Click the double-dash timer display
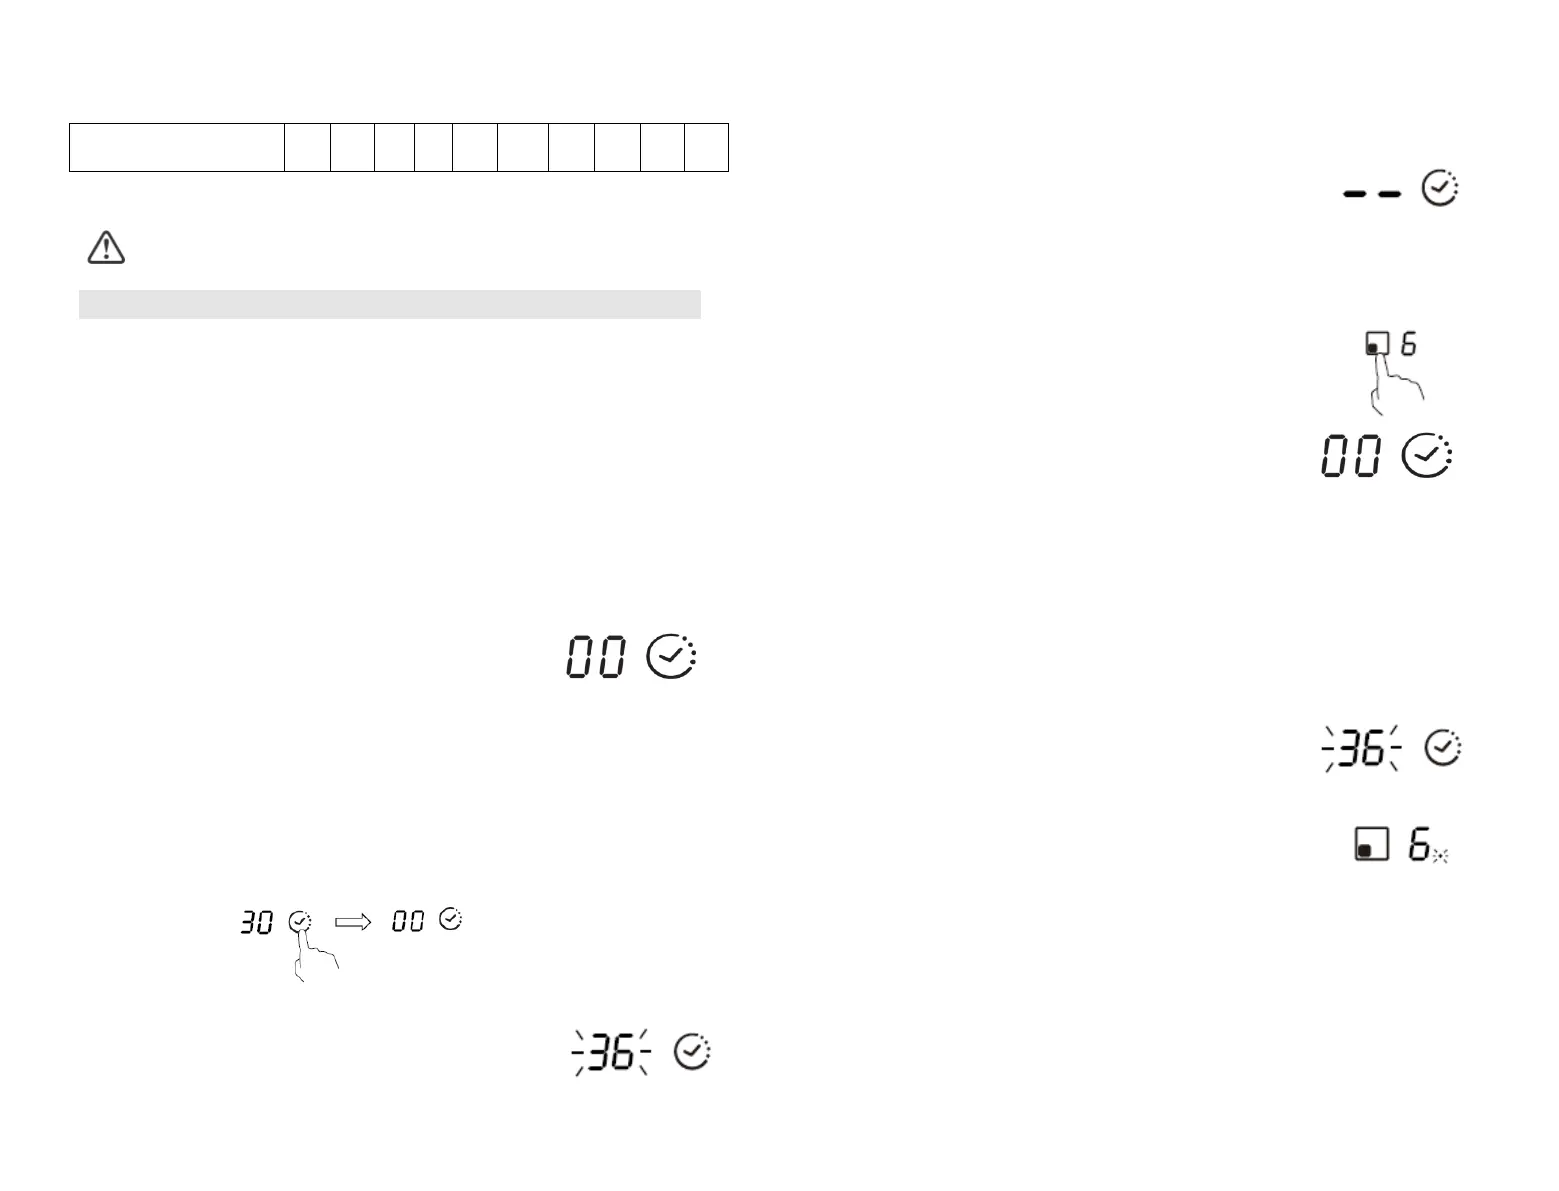1559x1191 pixels. (x=1372, y=194)
